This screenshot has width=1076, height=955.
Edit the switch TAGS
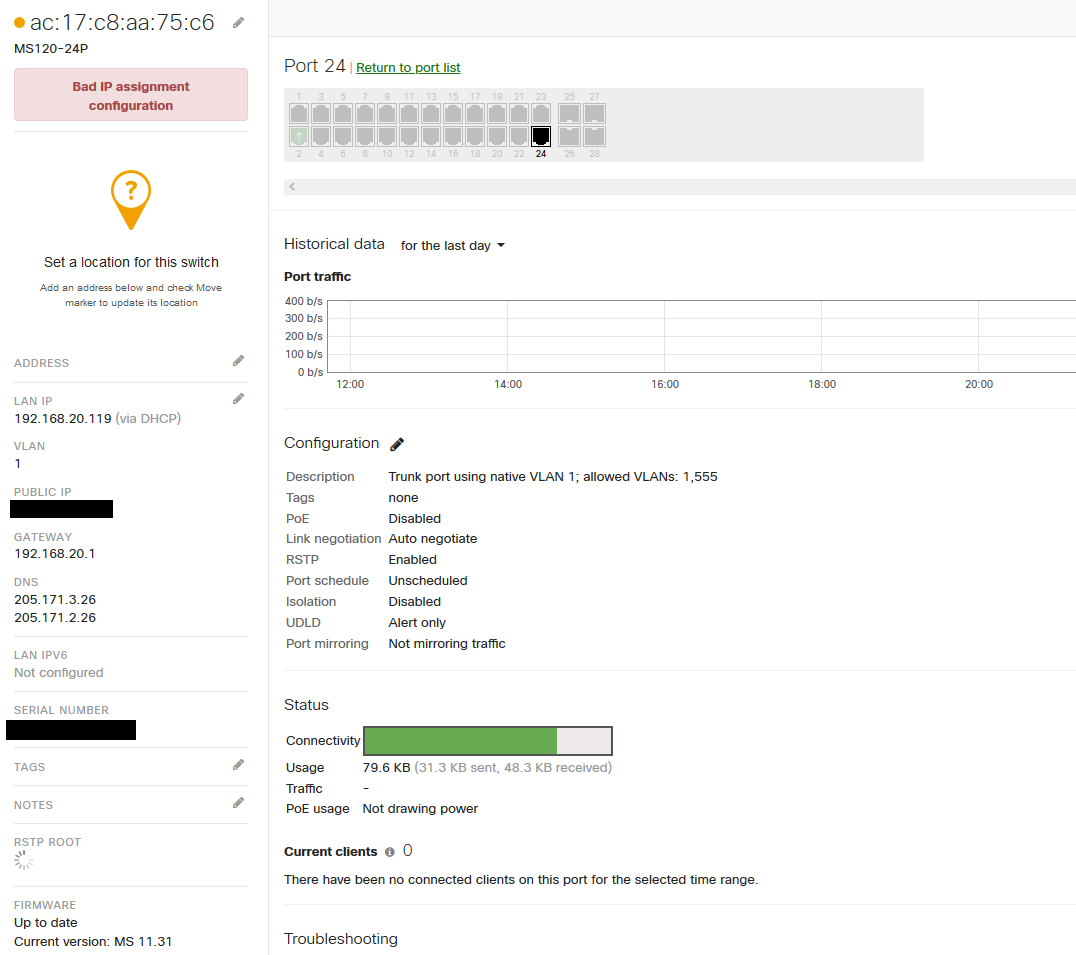pyautogui.click(x=238, y=766)
